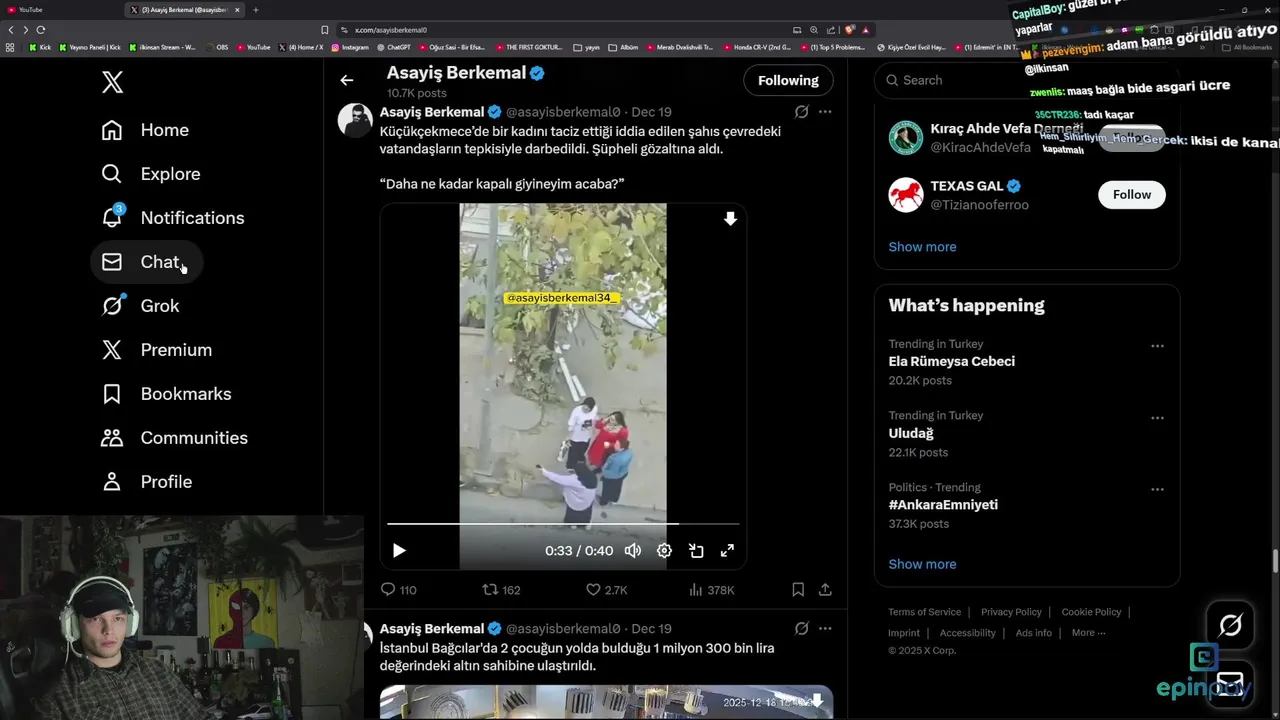Open TEXAS GAL profile

click(966, 186)
